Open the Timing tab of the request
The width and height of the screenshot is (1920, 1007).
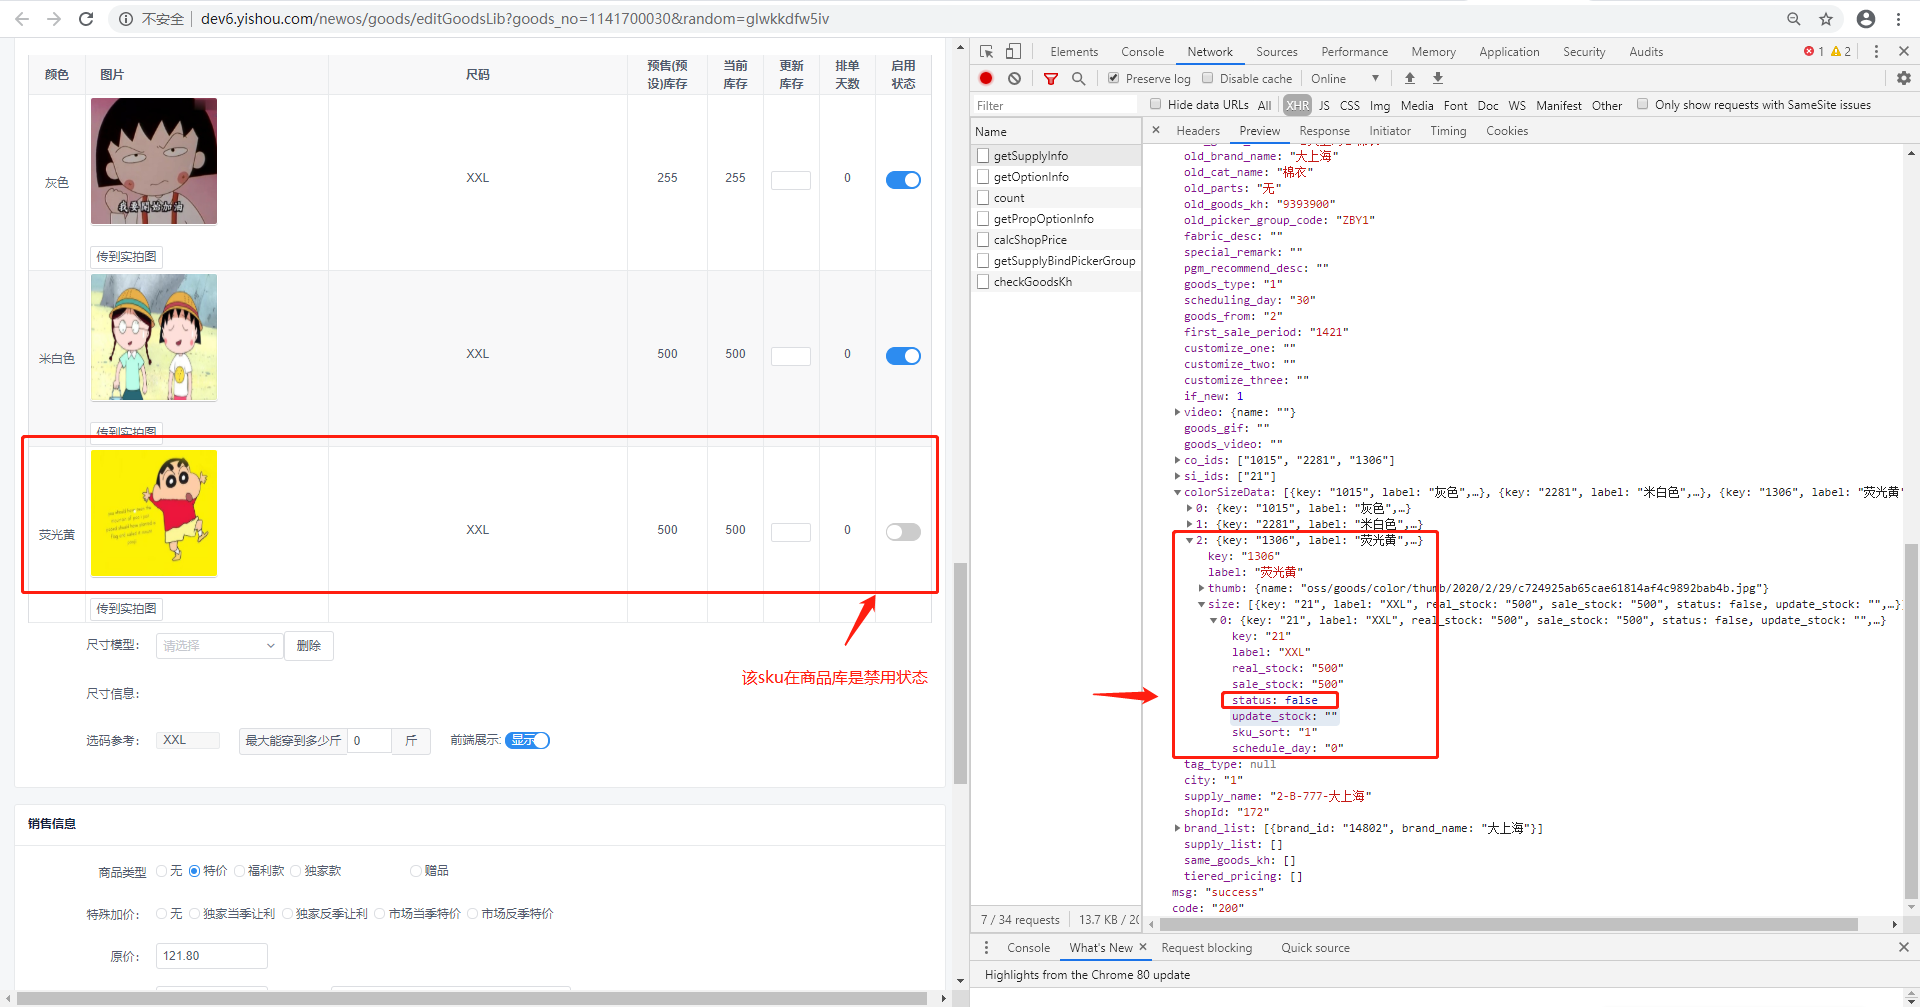(x=1448, y=131)
